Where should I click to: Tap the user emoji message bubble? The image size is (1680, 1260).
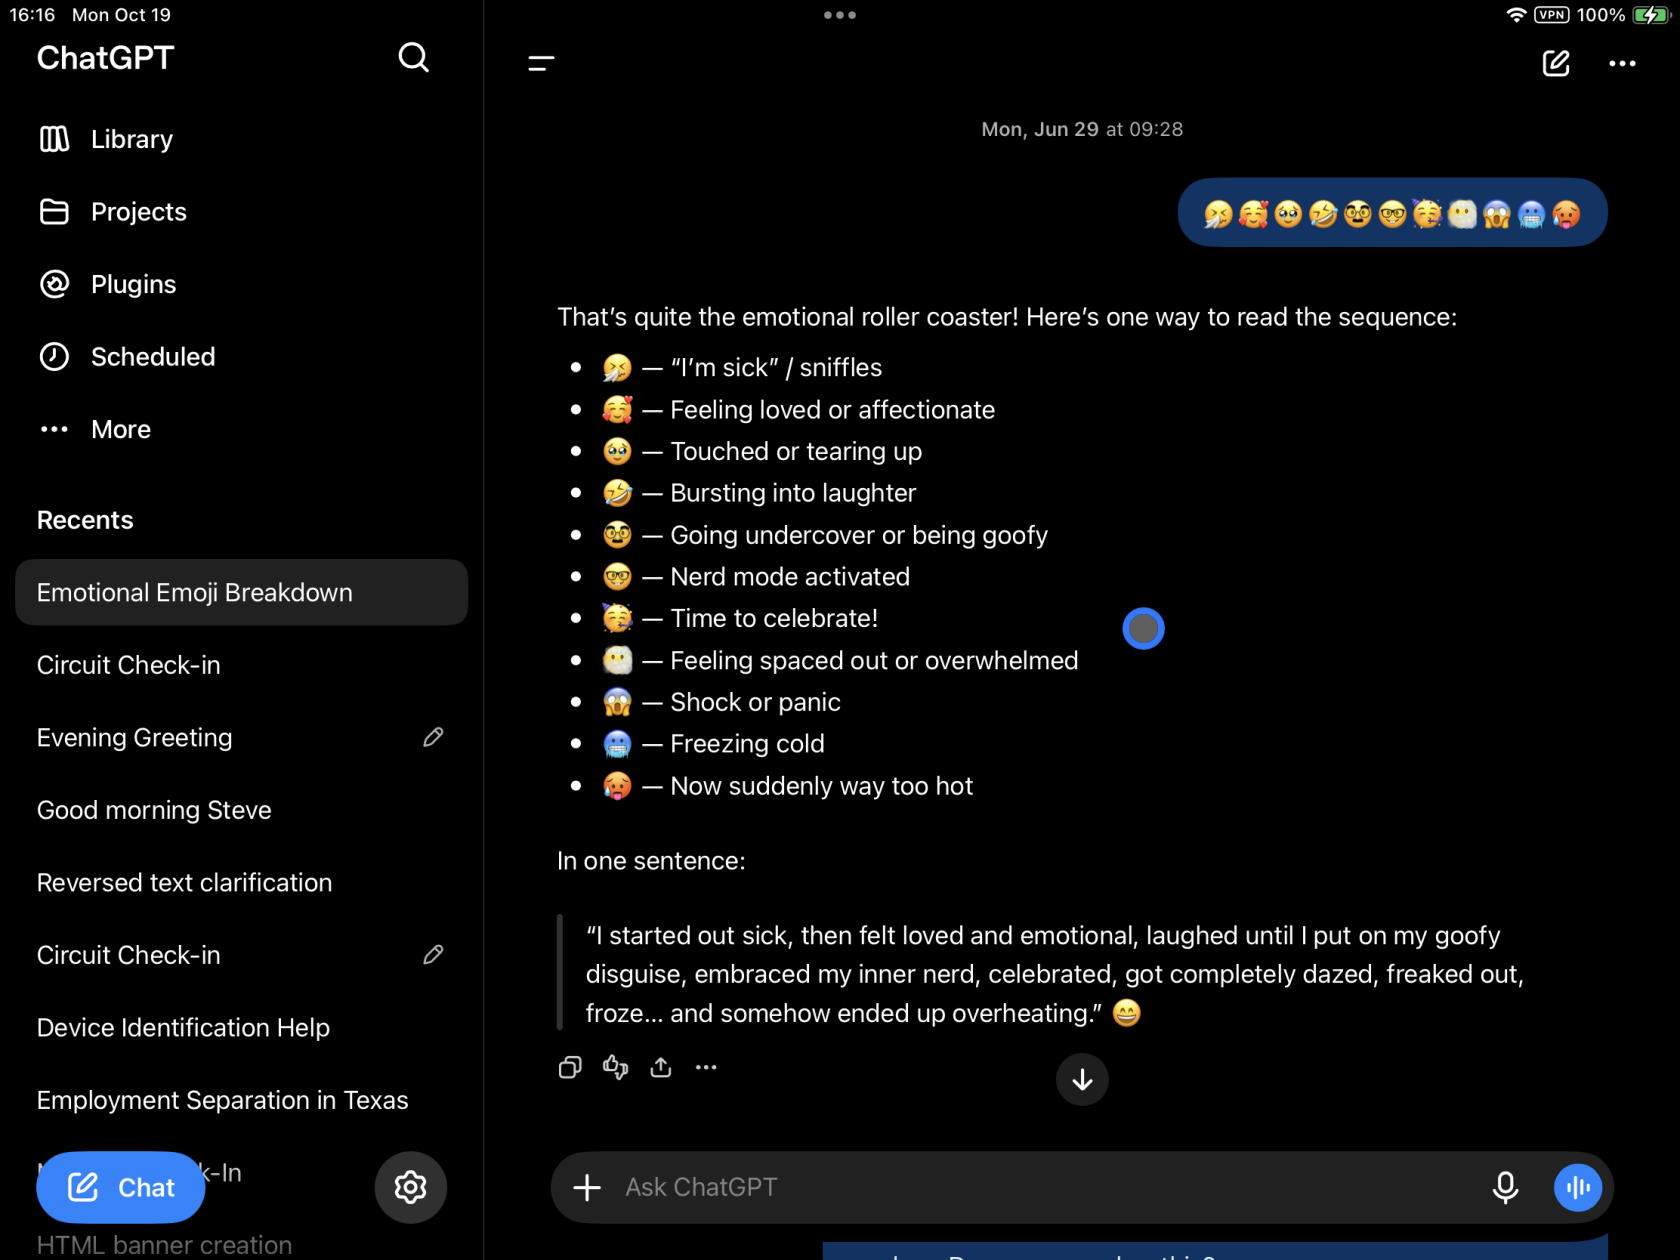[1392, 213]
